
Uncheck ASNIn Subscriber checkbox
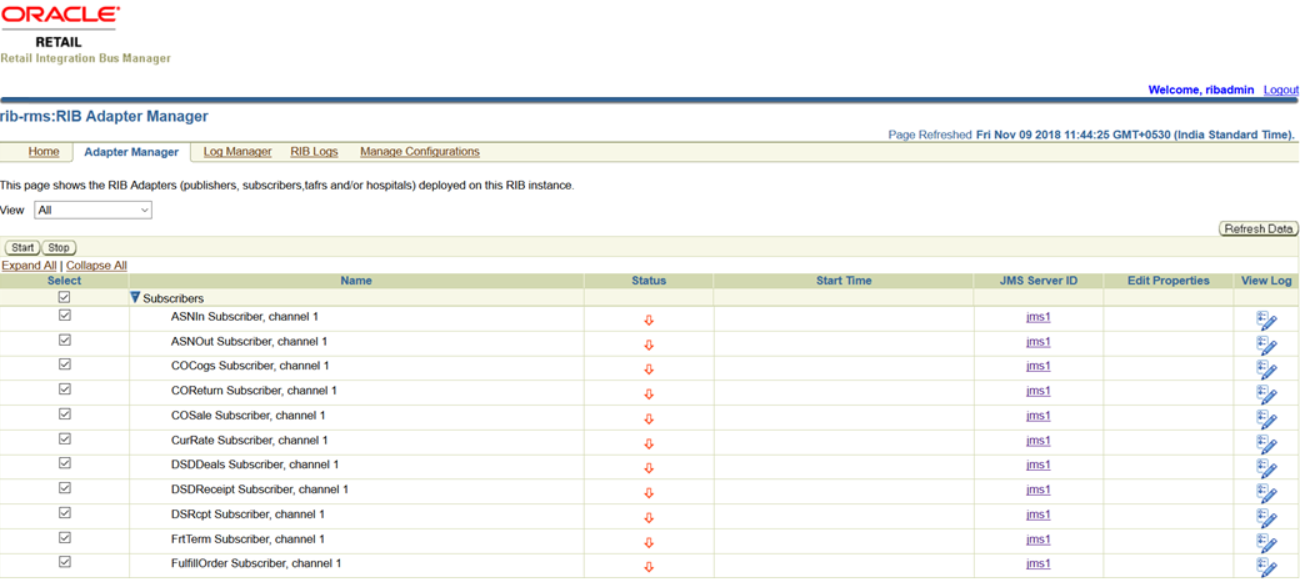coord(65,315)
